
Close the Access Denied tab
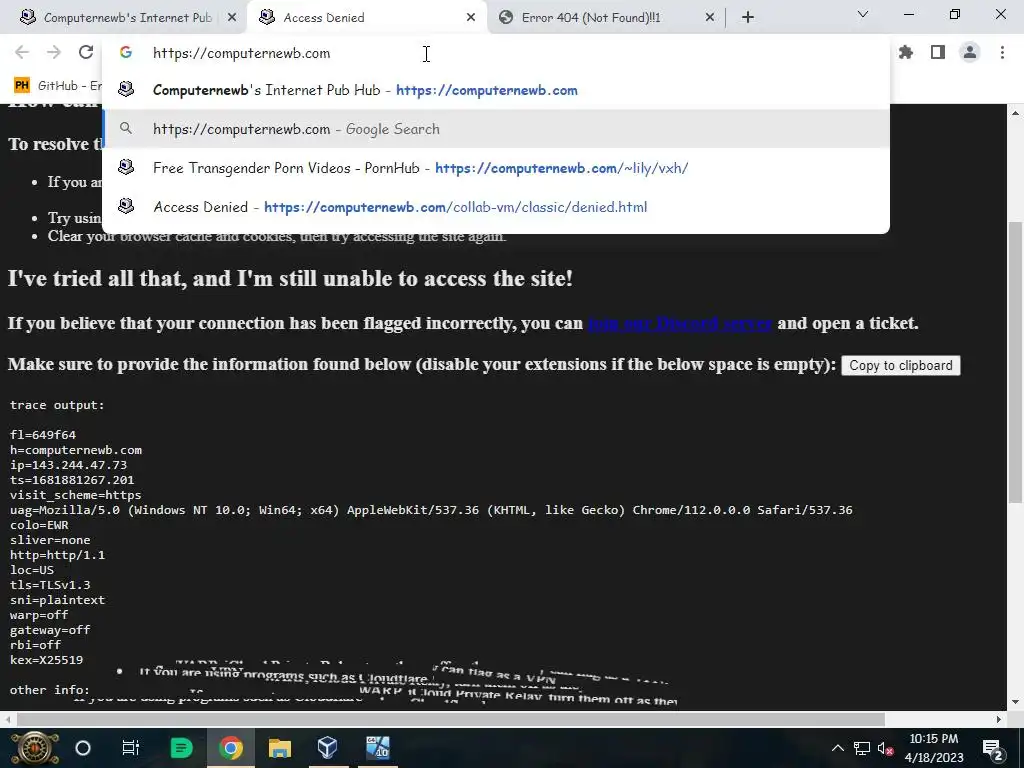[471, 18]
